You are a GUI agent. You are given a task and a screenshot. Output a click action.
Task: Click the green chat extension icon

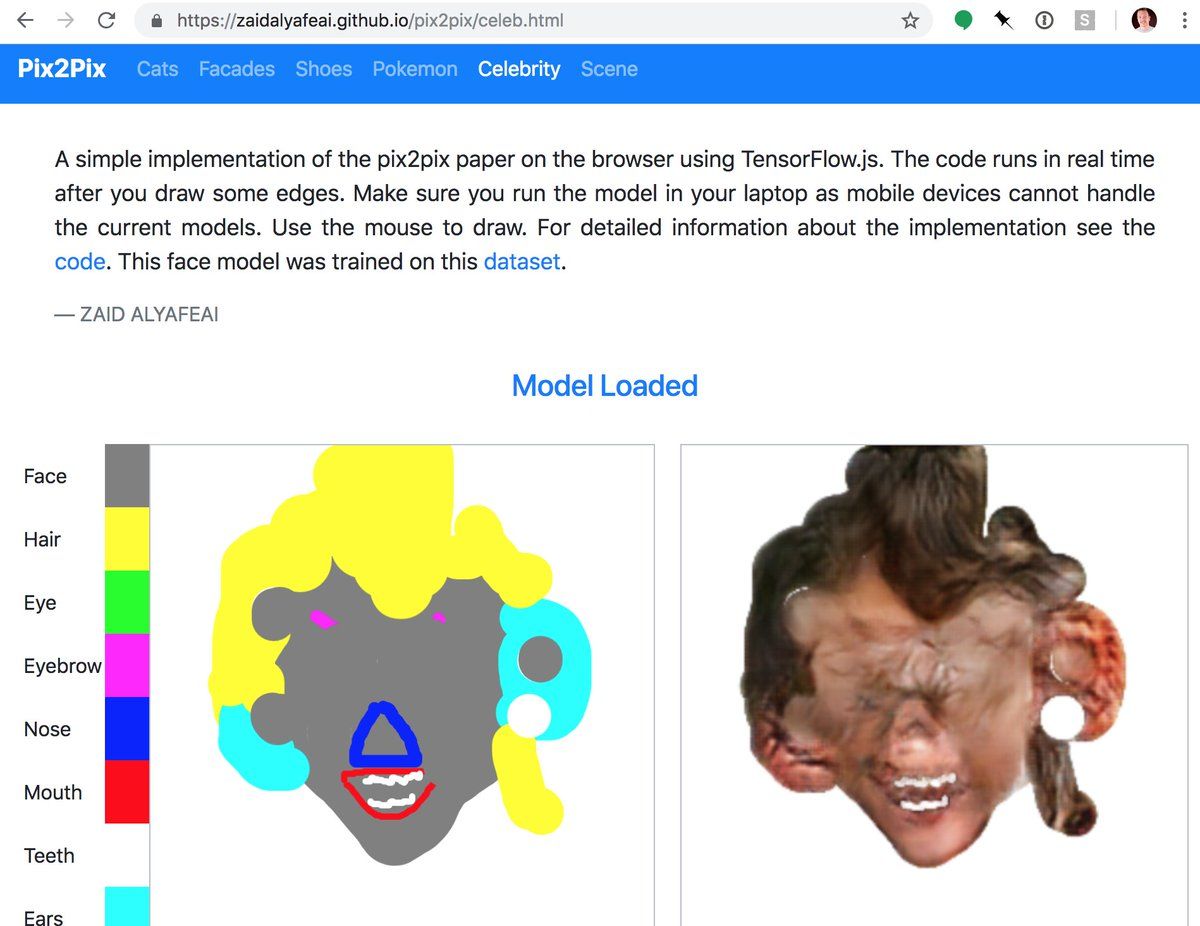coord(963,20)
